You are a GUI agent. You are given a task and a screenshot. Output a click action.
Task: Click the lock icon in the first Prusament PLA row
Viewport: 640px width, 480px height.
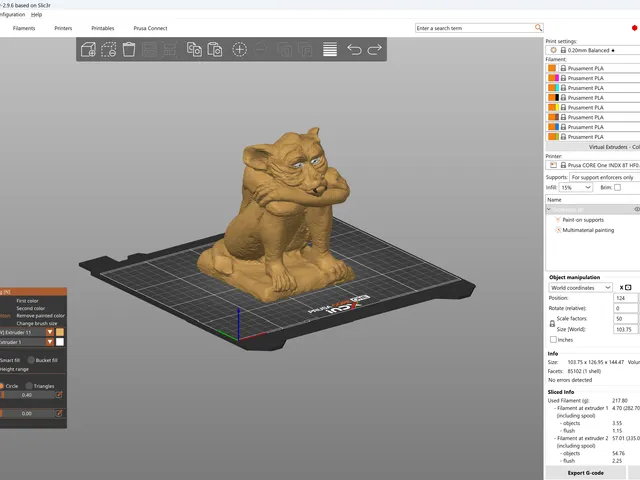coord(563,68)
